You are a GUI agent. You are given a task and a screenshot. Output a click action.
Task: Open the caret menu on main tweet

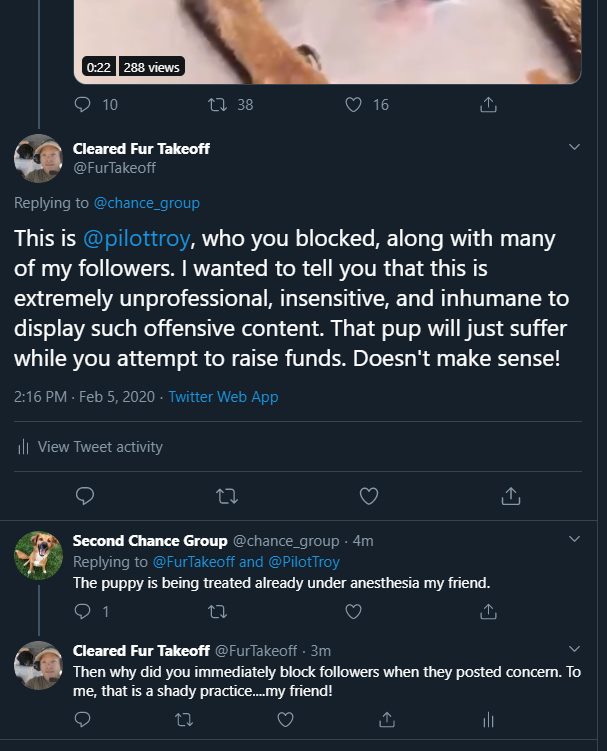tap(574, 147)
